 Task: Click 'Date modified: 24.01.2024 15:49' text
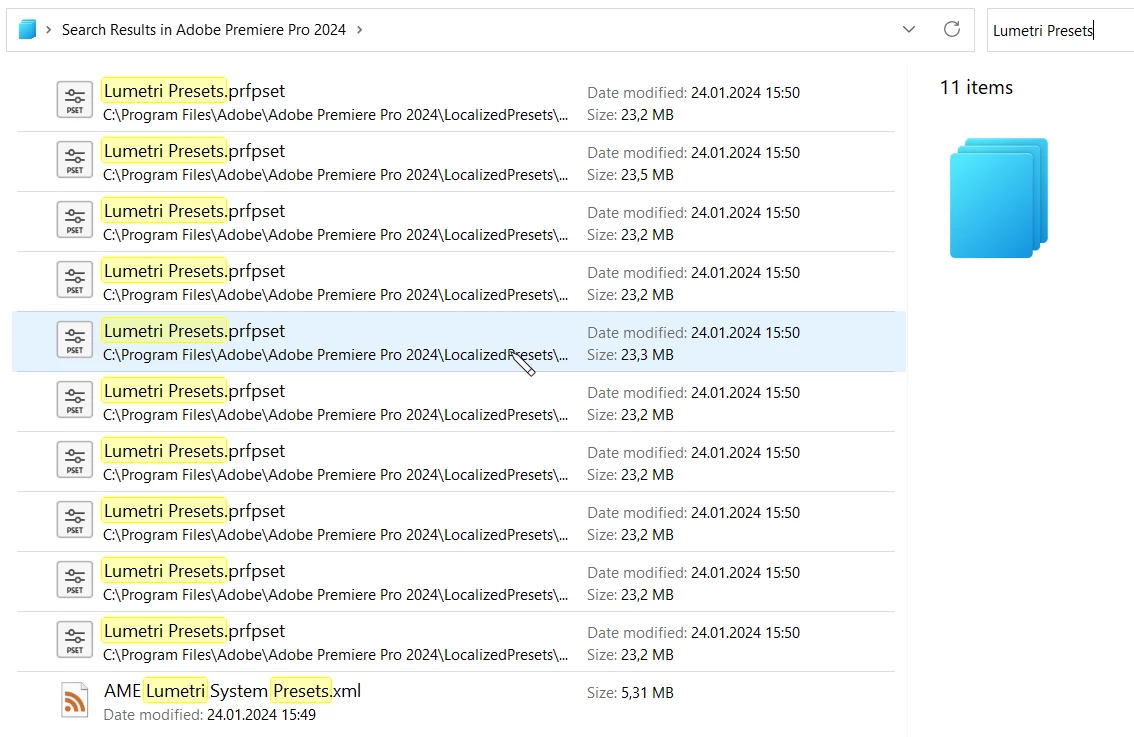click(x=210, y=715)
